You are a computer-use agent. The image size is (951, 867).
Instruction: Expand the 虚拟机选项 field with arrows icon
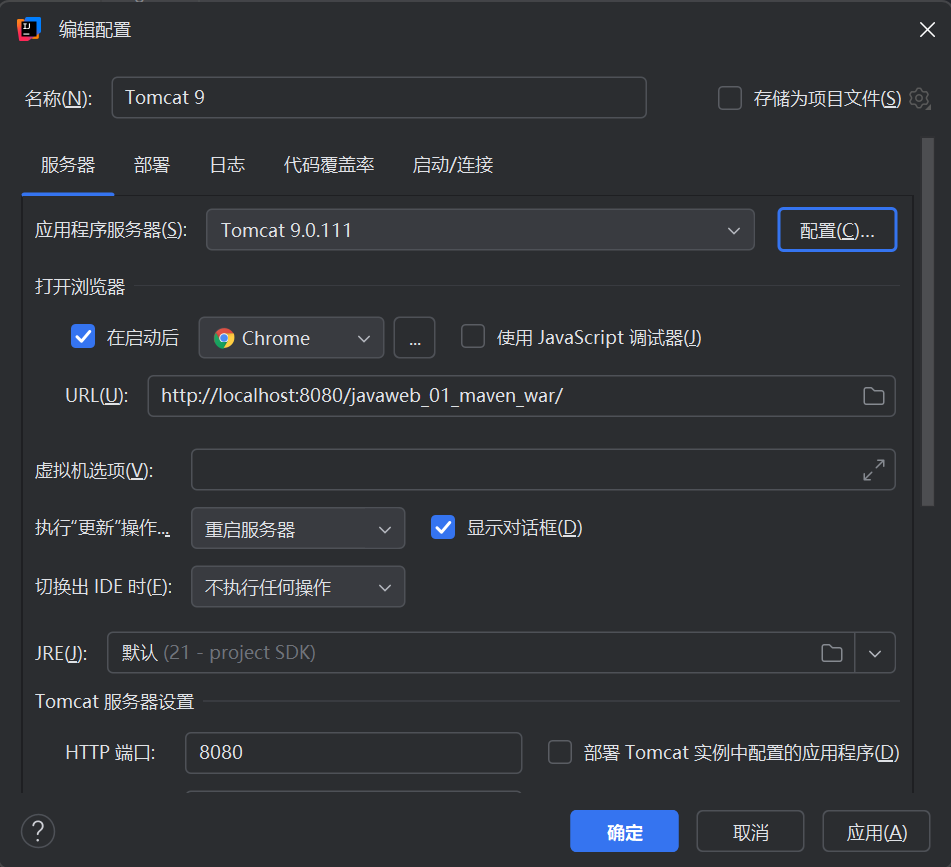(x=873, y=470)
